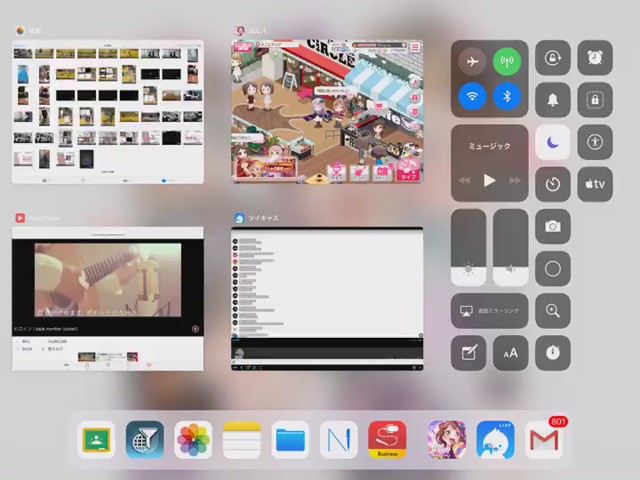This screenshot has width=640, height=480.
Task: Open Gmail with 801 badge
Action: [544, 440]
